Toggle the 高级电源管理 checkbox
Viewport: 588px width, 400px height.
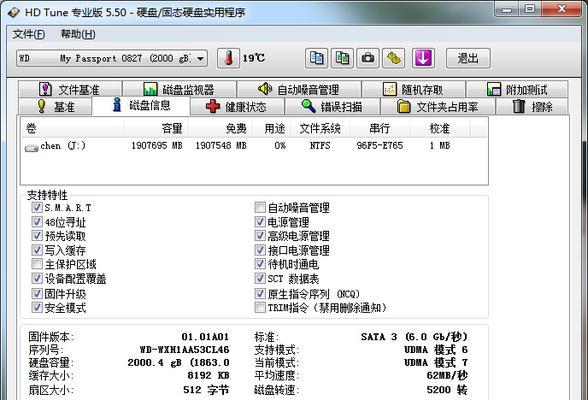(x=260, y=236)
